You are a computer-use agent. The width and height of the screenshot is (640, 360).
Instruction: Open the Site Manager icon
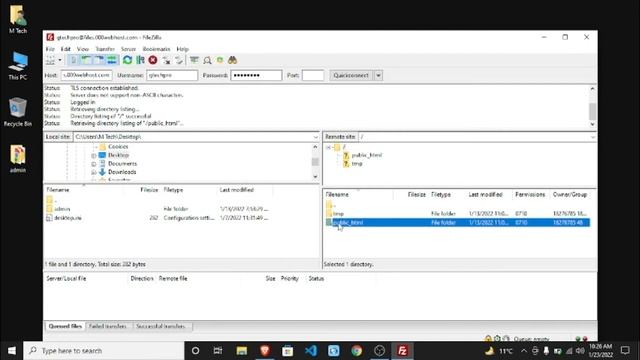(50, 60)
